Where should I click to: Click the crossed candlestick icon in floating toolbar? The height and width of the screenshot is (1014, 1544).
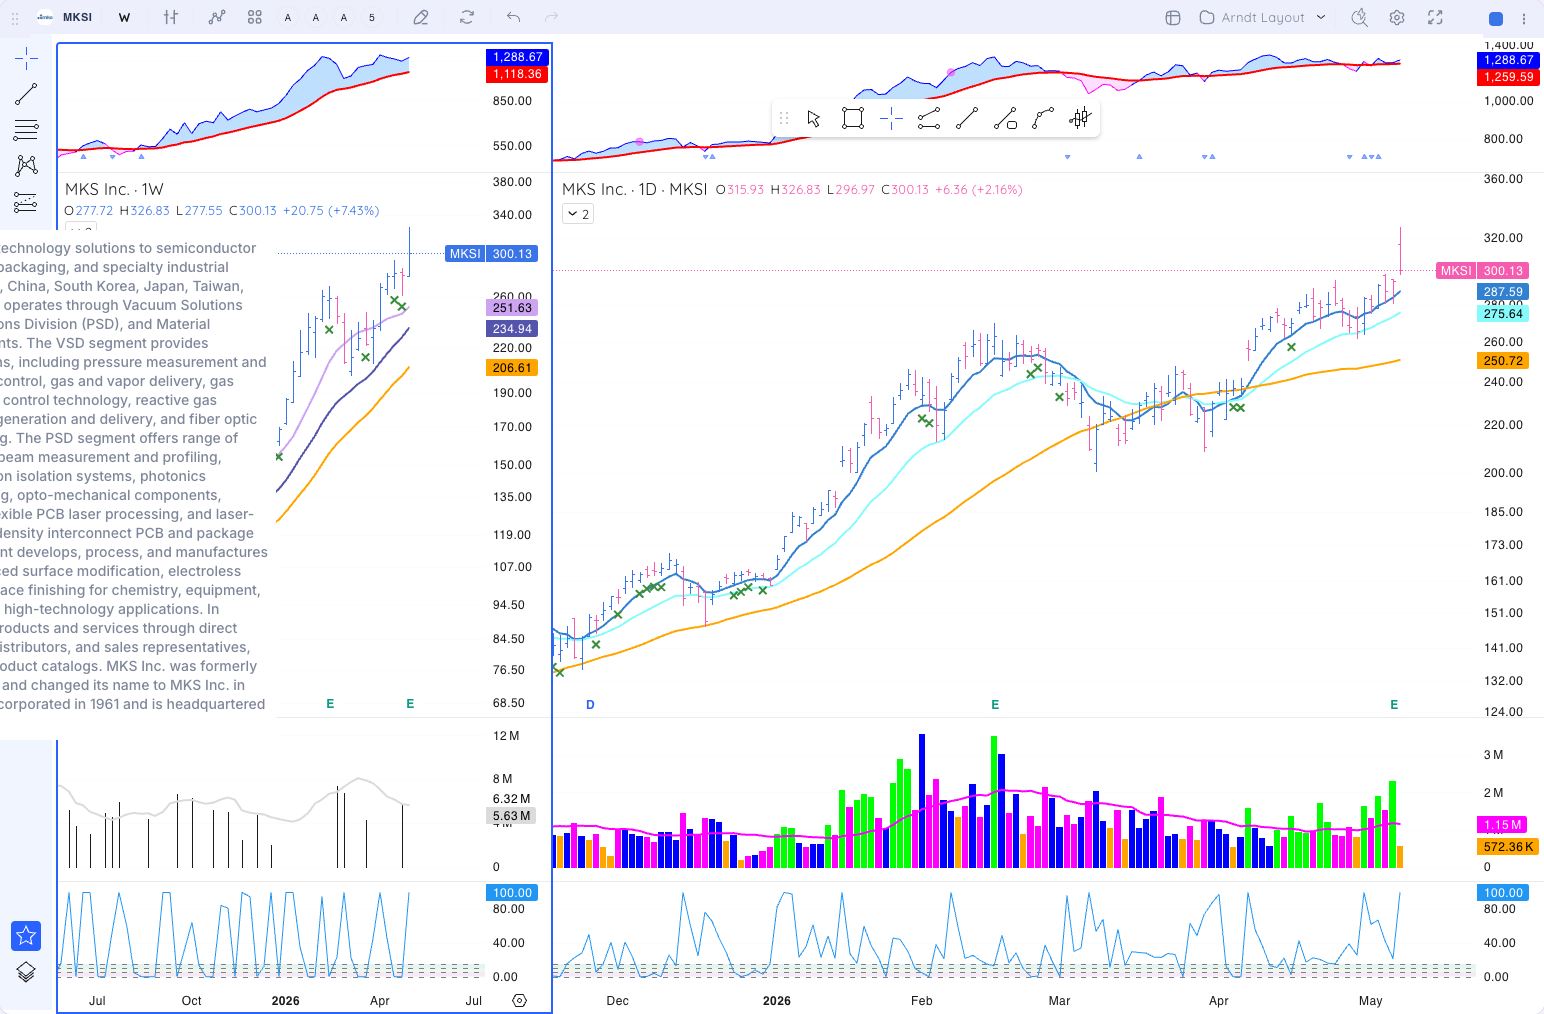click(1080, 119)
